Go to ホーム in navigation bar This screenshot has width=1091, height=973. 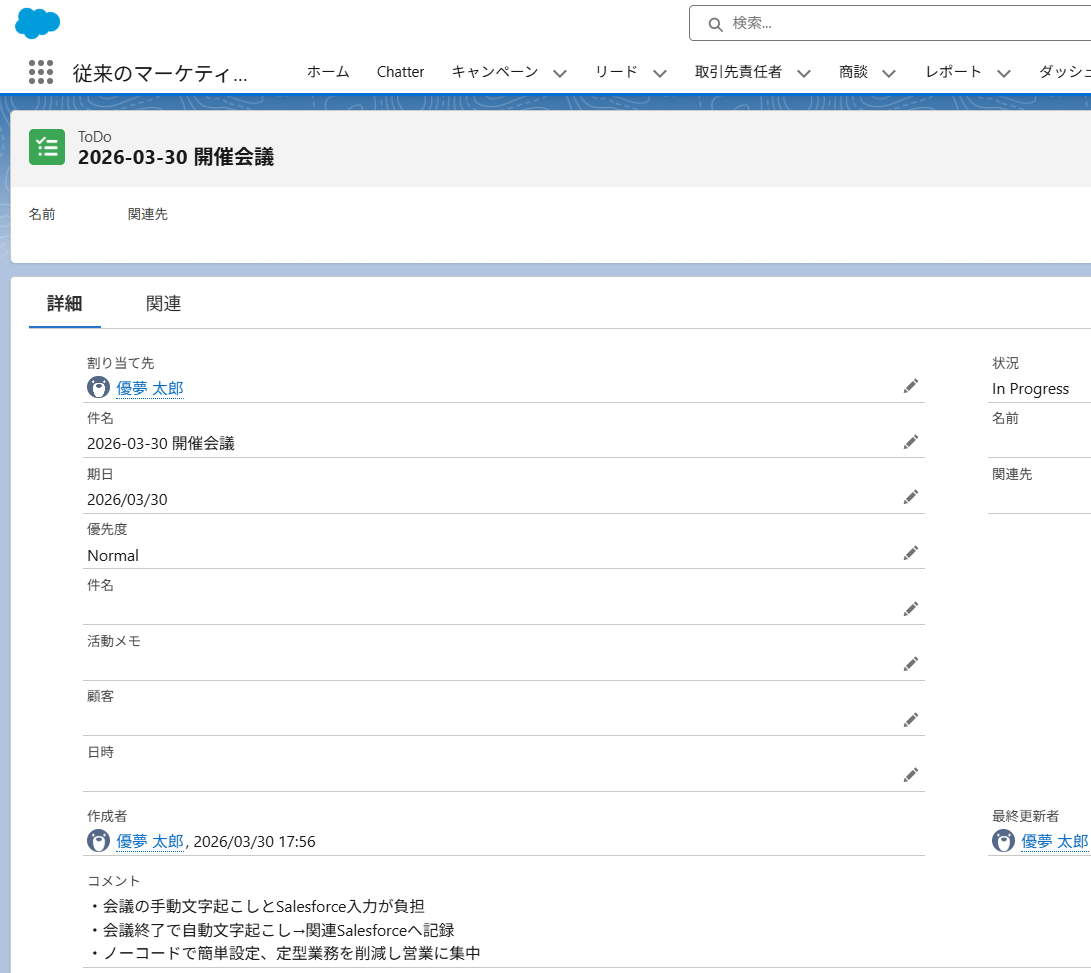(x=328, y=72)
